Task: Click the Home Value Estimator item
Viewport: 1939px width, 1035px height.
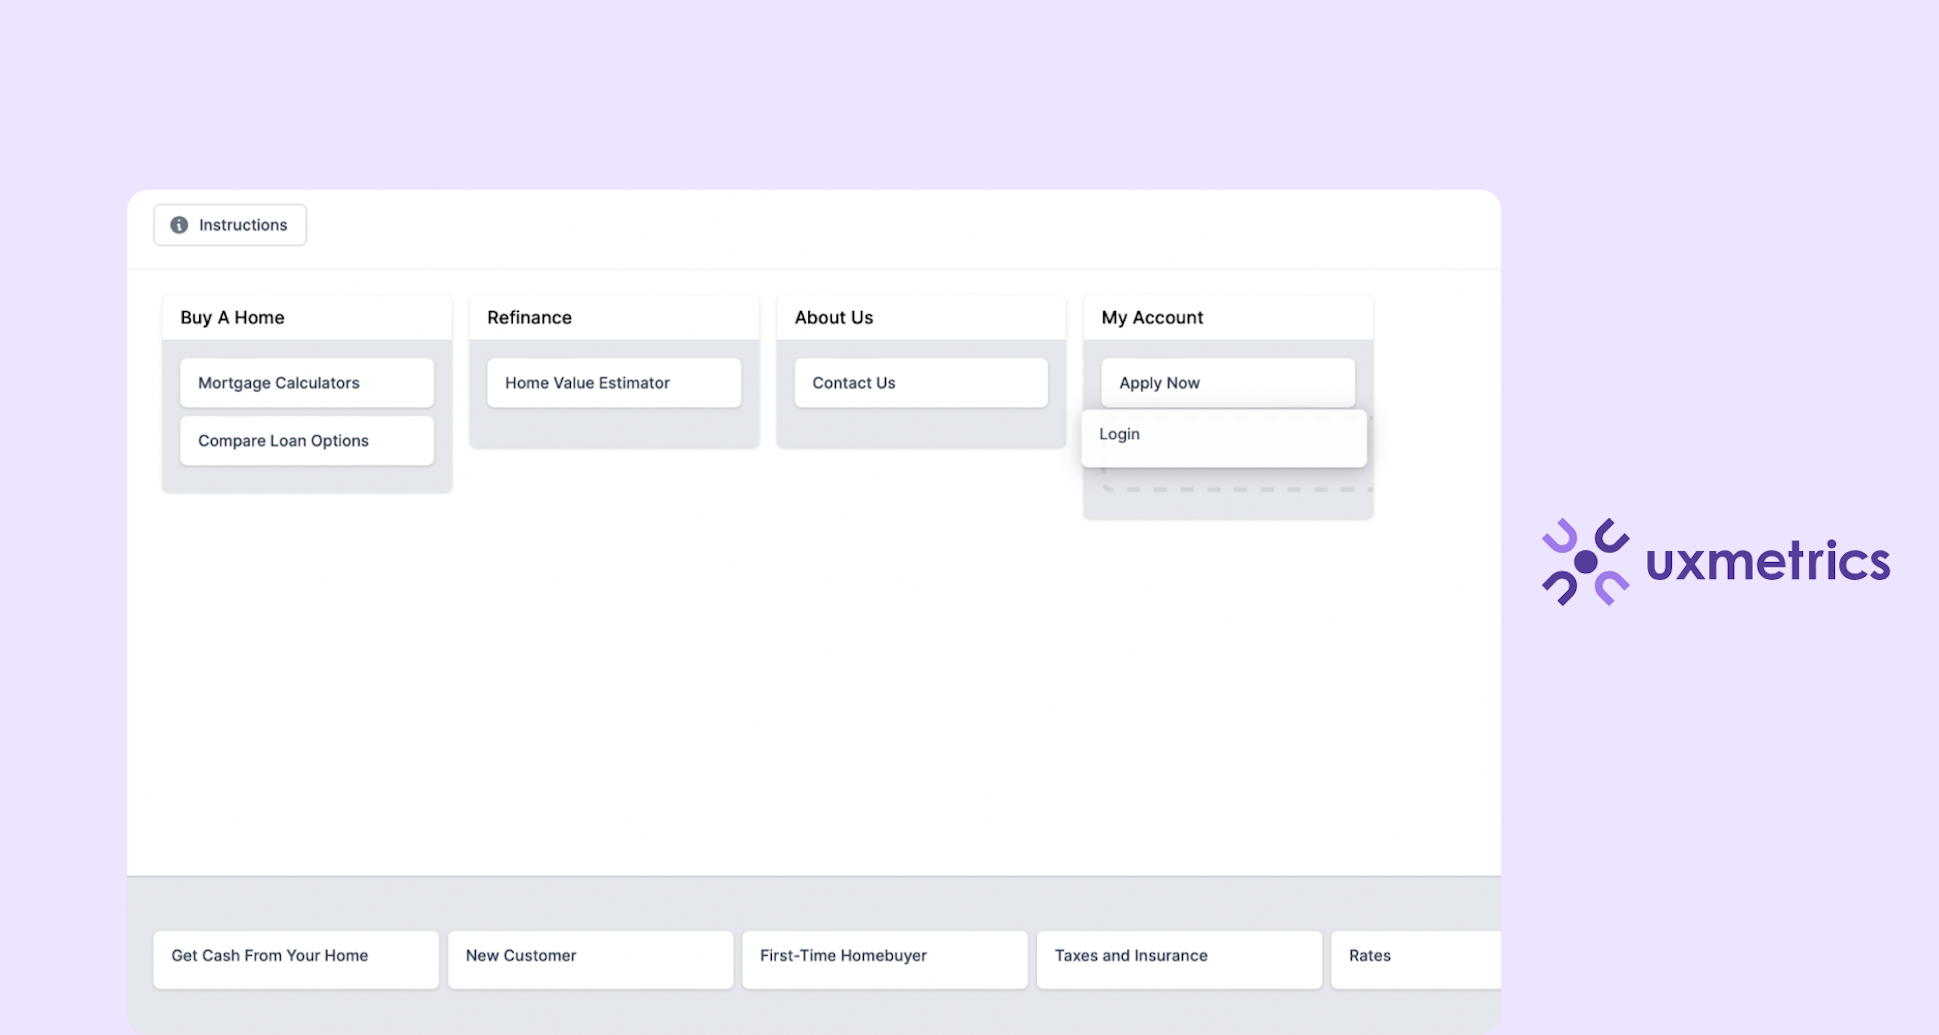Action: click(x=613, y=382)
